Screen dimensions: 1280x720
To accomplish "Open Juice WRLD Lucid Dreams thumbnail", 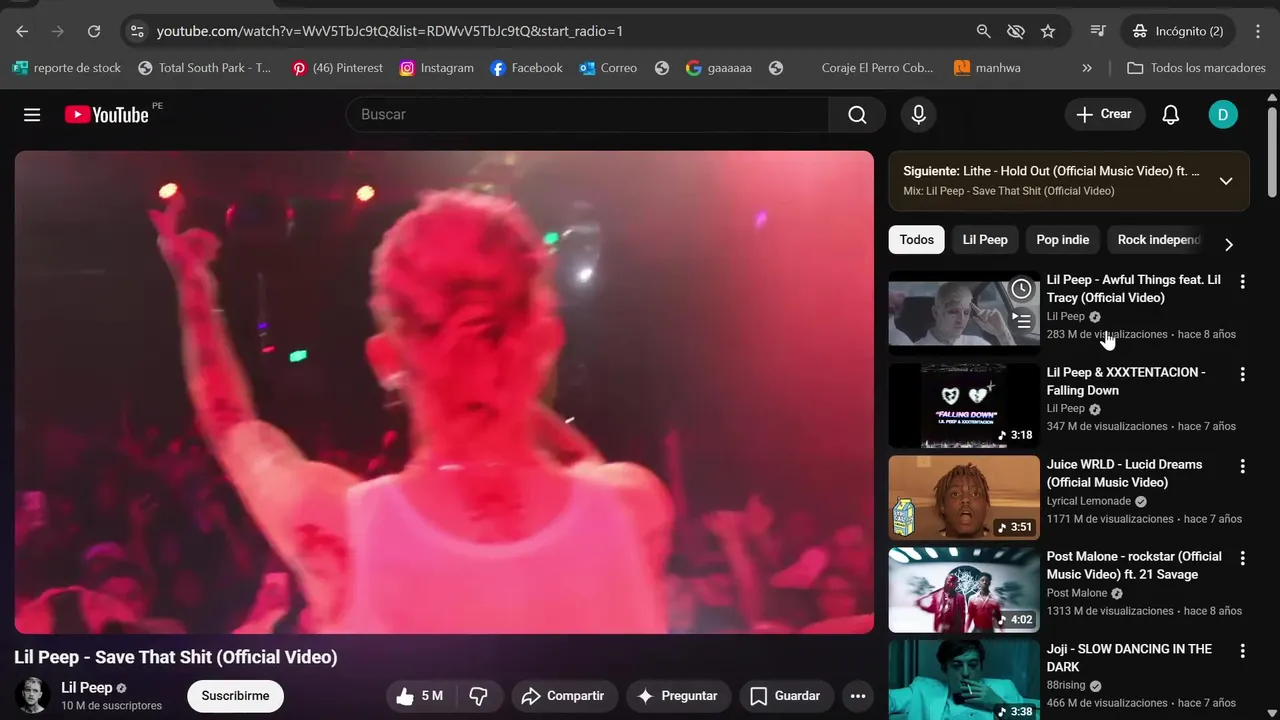I will (964, 498).
